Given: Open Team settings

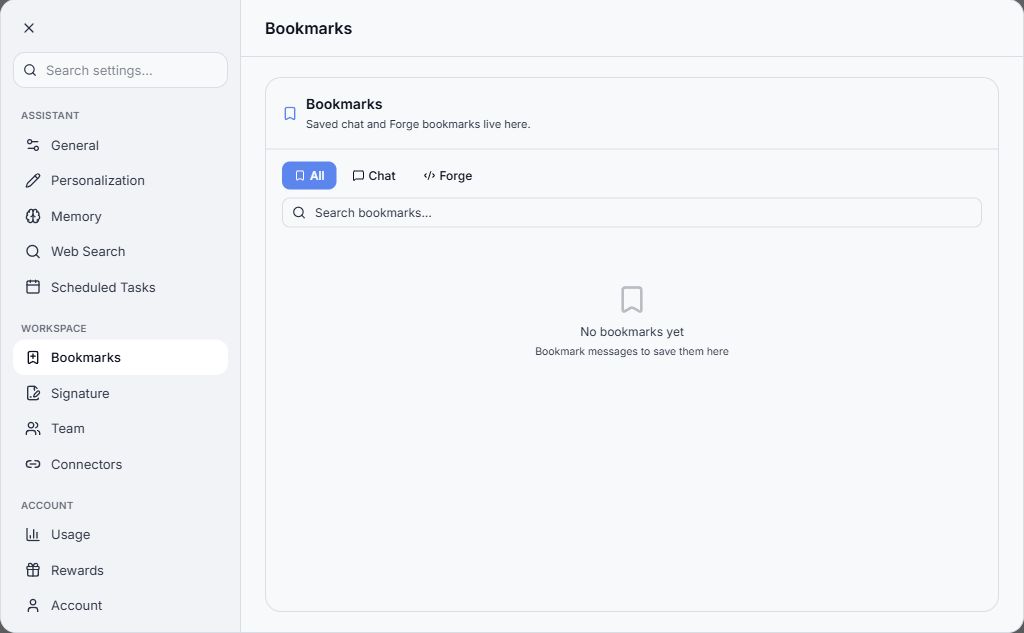Looking at the screenshot, I should [x=120, y=429].
